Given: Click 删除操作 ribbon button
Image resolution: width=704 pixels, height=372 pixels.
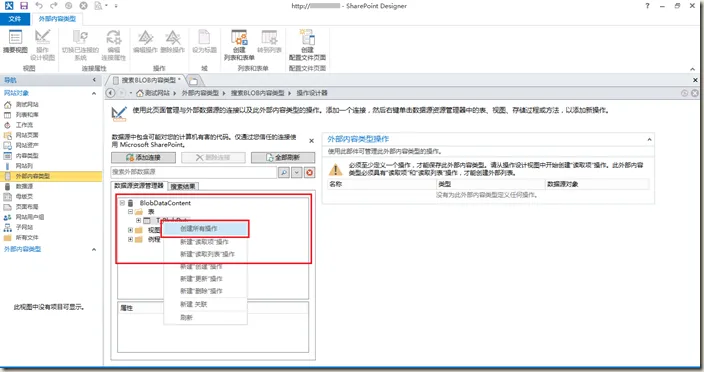Looking at the screenshot, I should [x=172, y=42].
